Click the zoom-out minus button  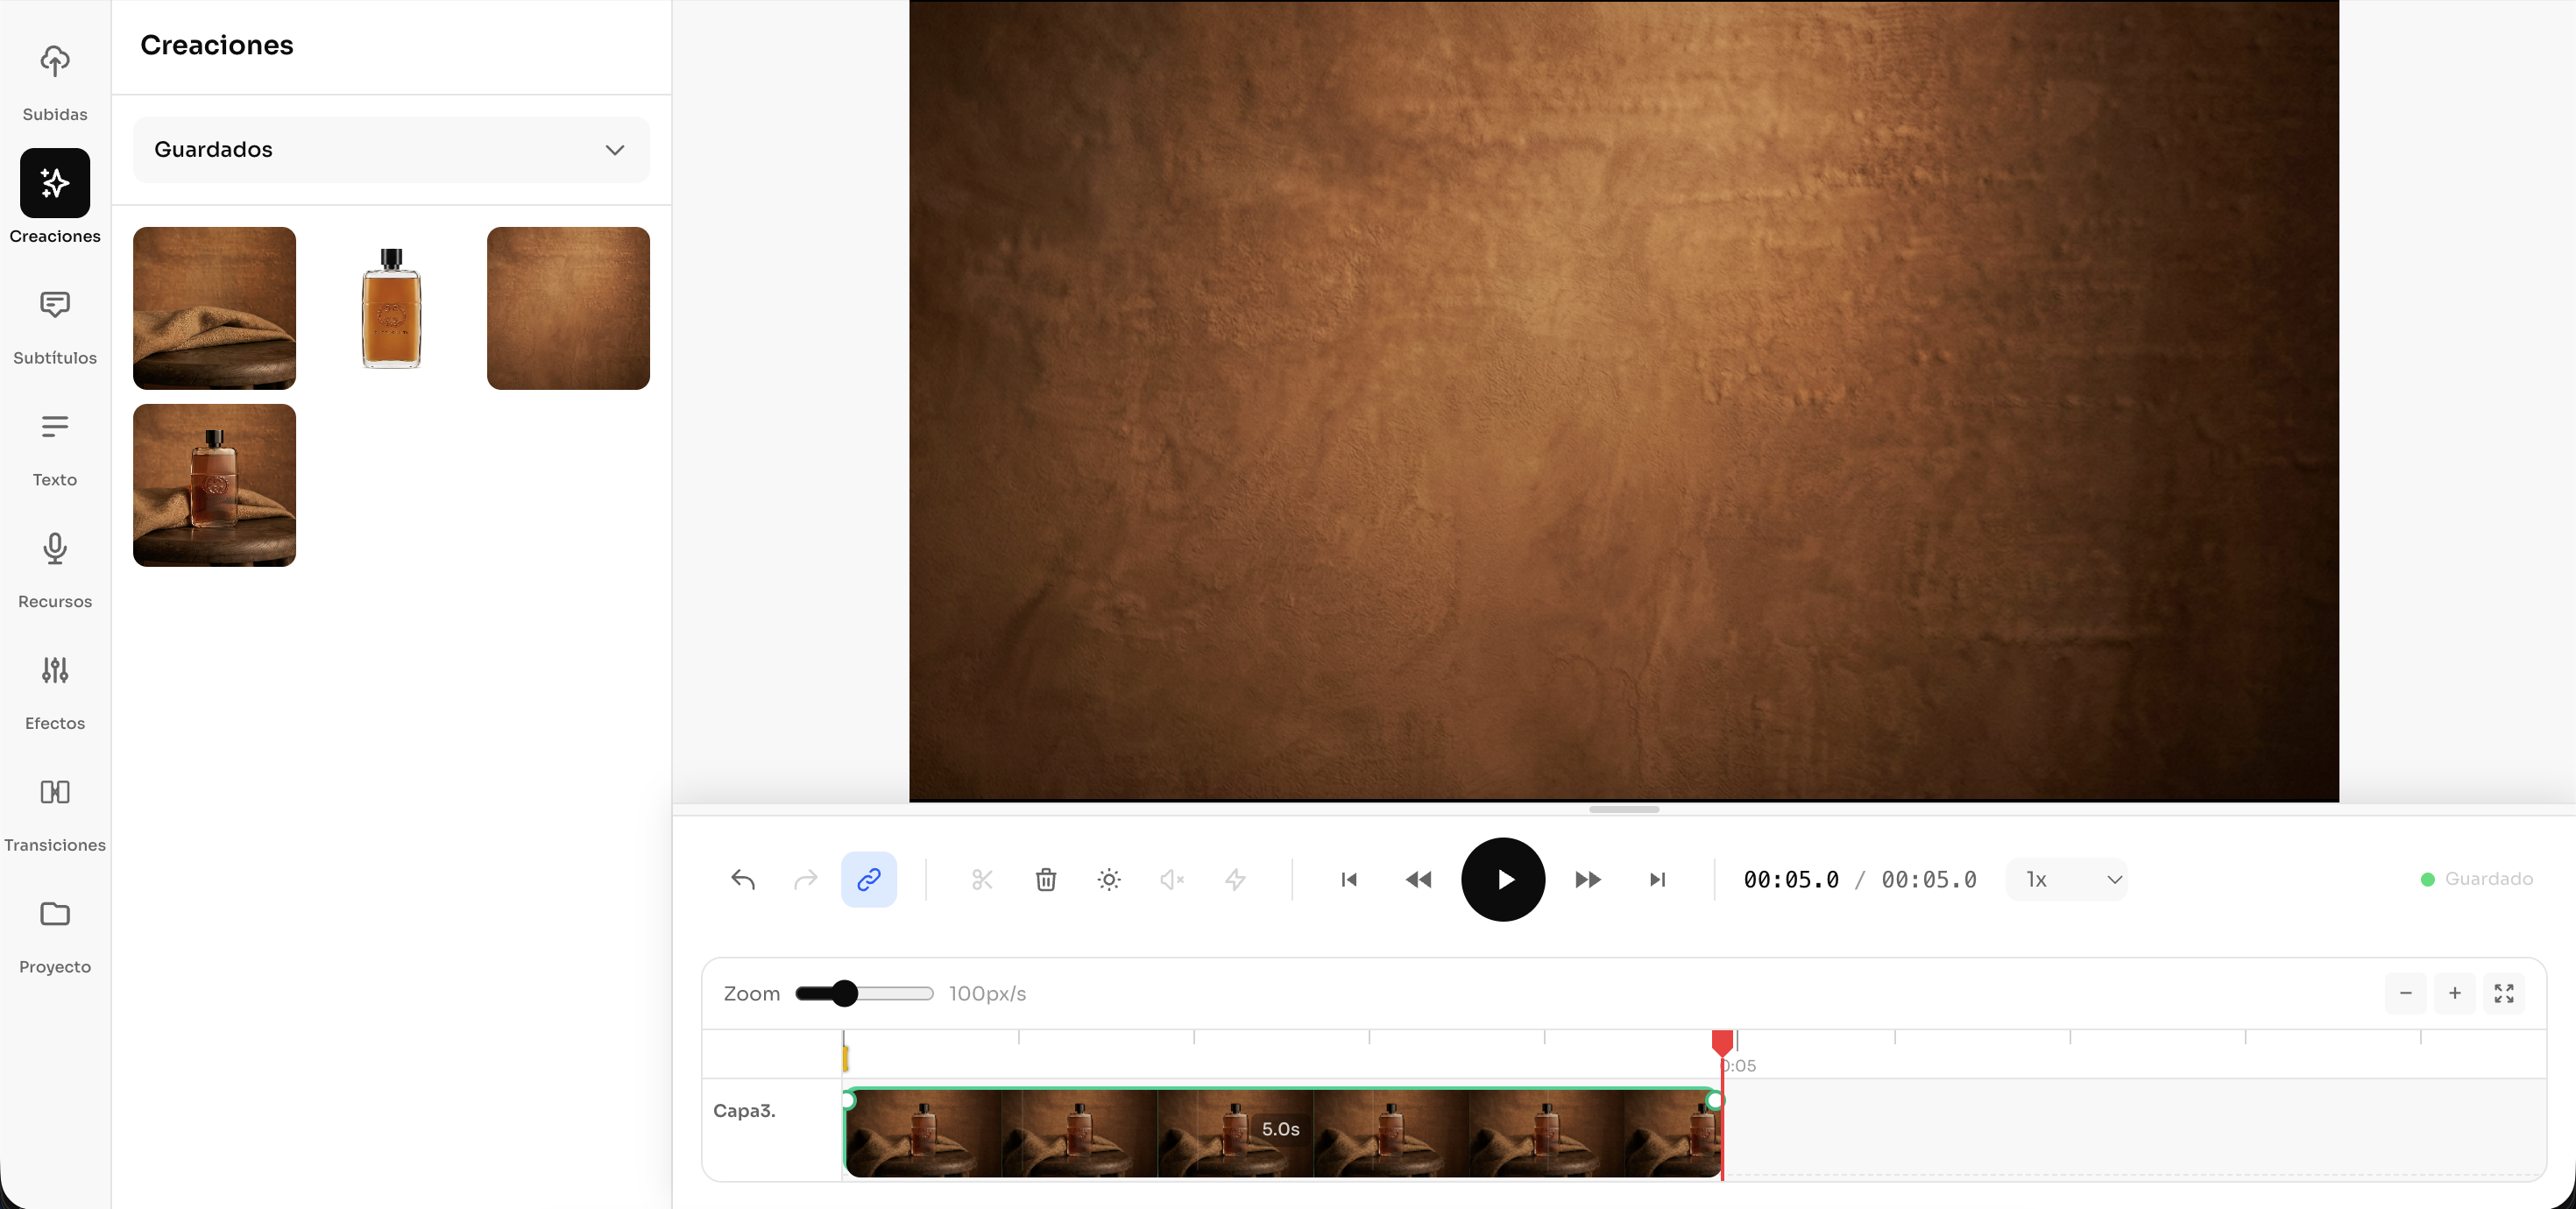(x=2405, y=993)
